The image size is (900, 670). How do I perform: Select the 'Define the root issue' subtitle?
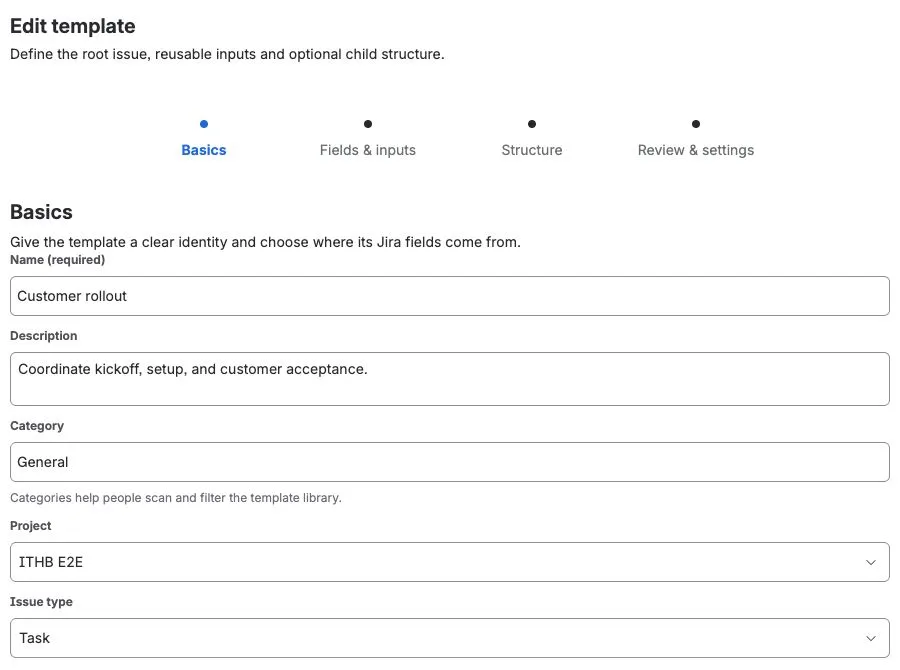tap(227, 54)
